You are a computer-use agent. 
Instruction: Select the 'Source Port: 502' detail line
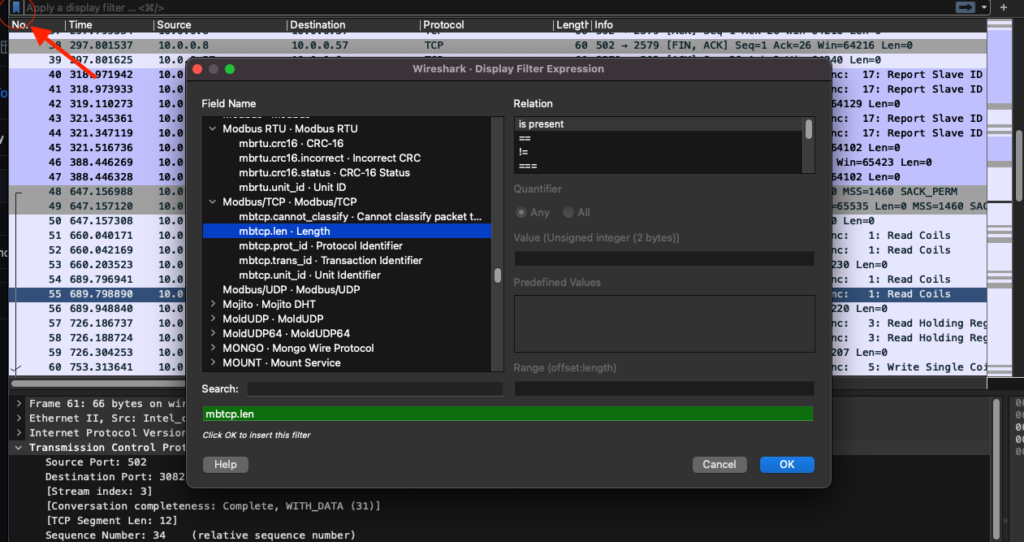coord(96,462)
